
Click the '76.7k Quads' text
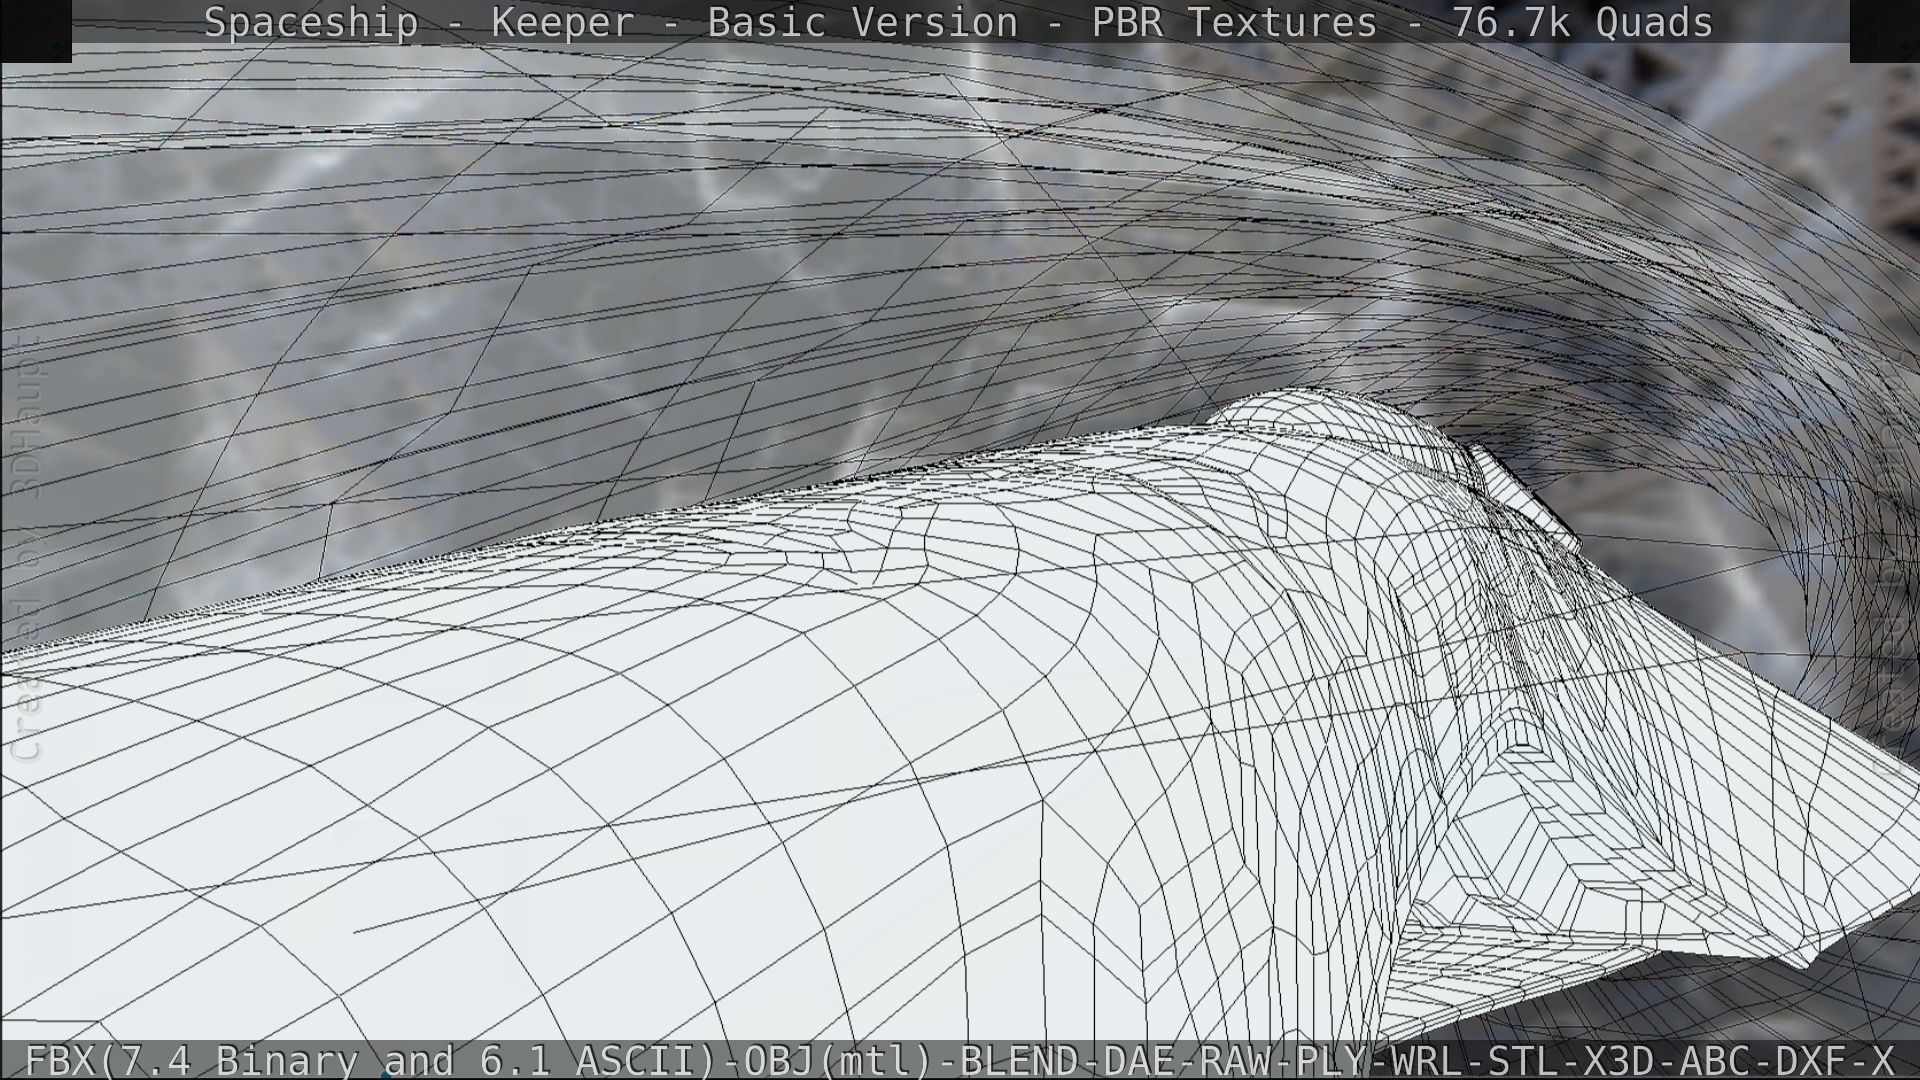(1582, 22)
